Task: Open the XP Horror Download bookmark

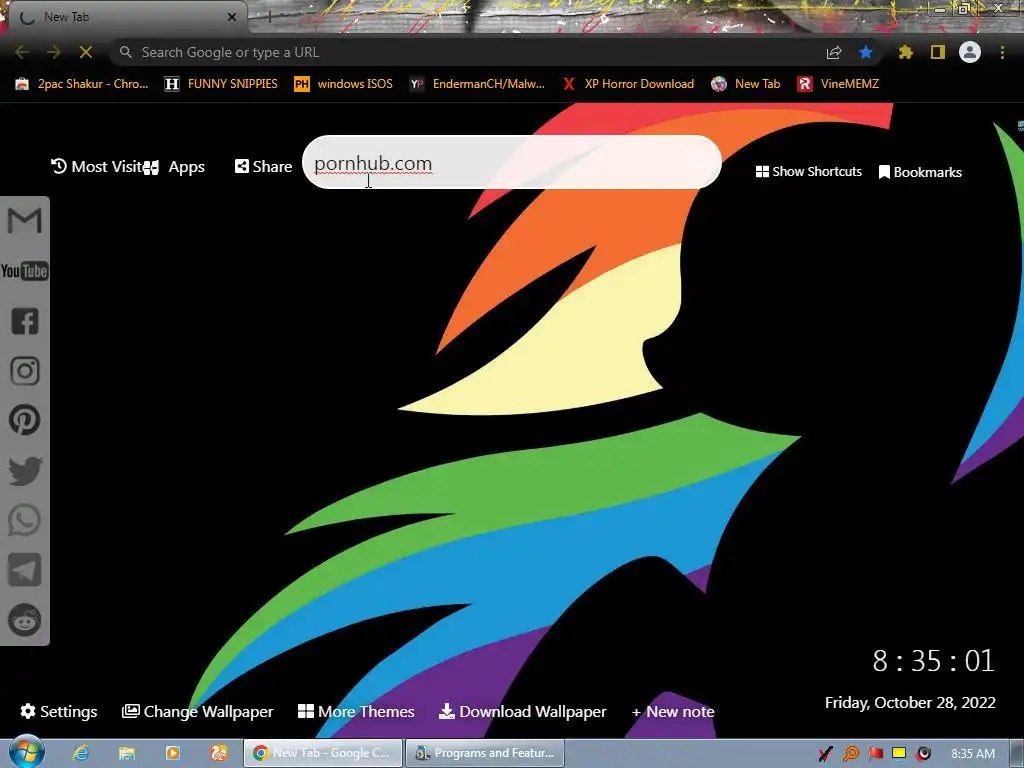Action: click(628, 84)
